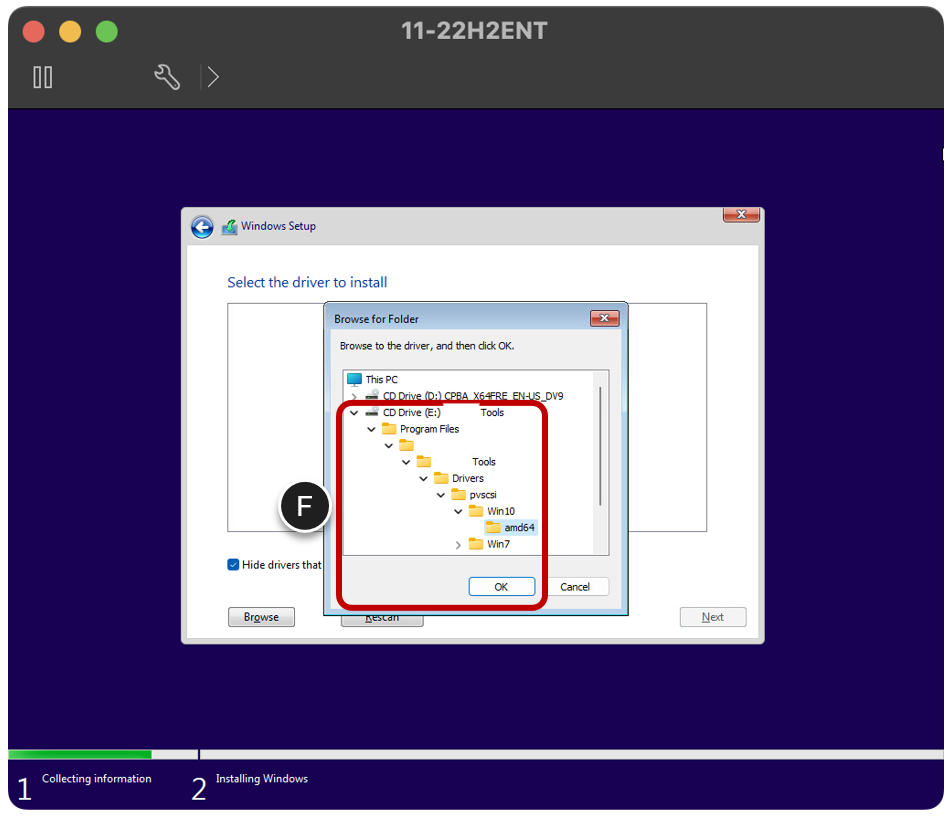Collapse the Program Files tree node
950x817 pixels.
(370, 428)
